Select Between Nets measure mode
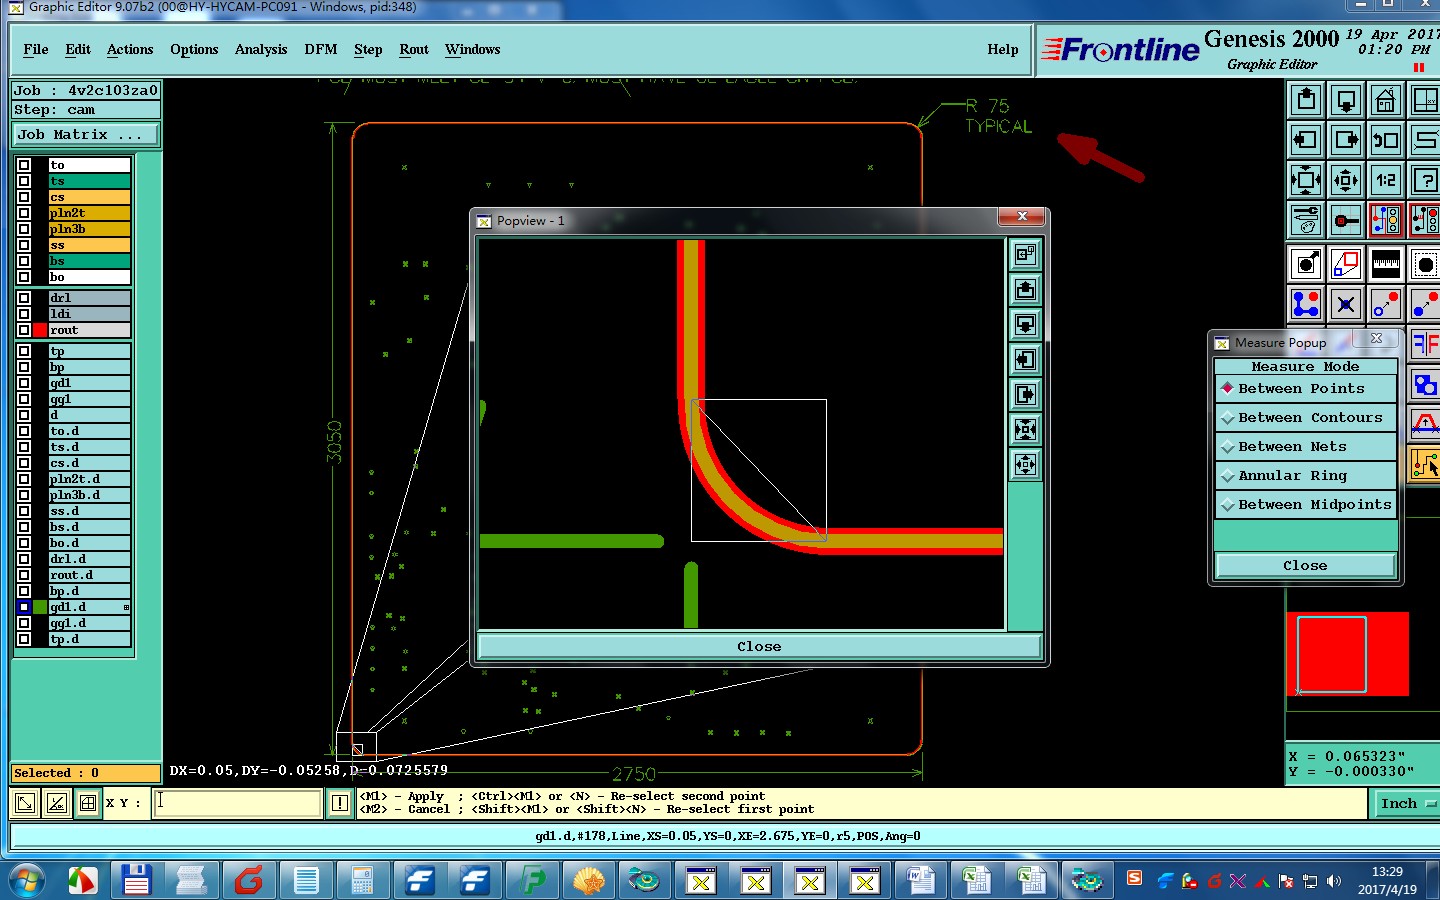1440x900 pixels. [1305, 446]
